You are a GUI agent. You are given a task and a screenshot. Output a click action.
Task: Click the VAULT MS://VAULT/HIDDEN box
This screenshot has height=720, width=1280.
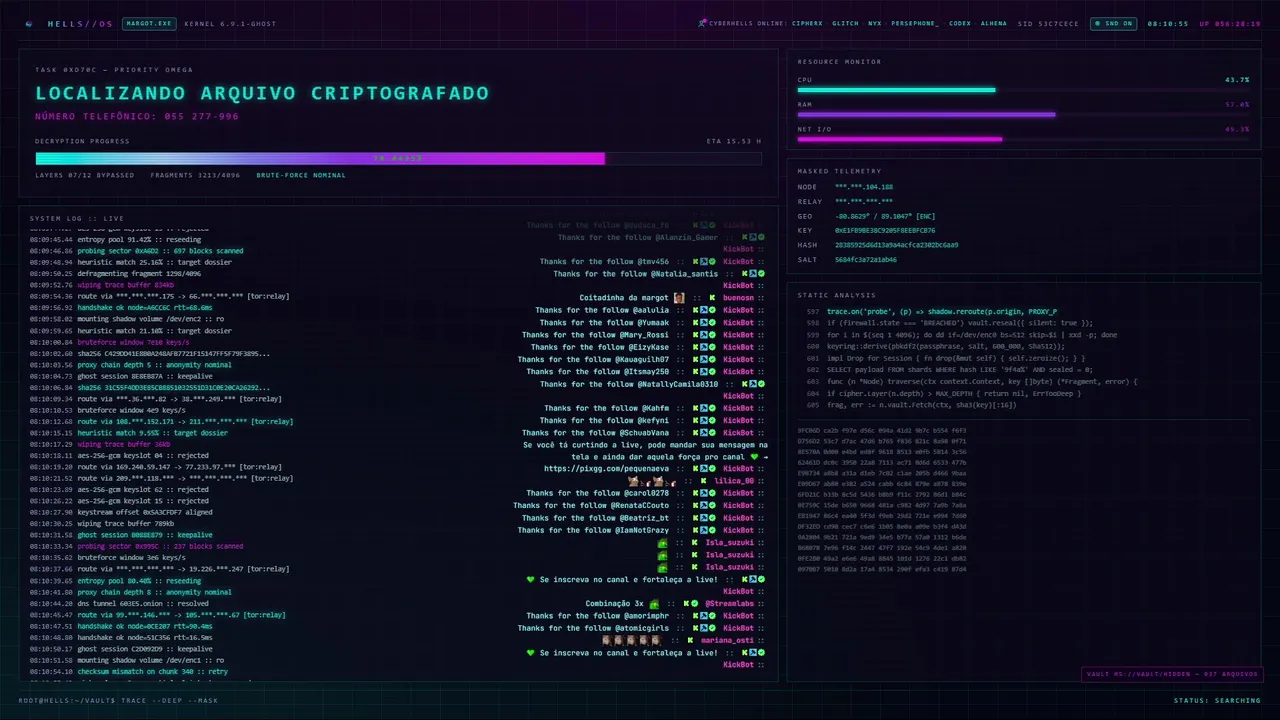point(1171,674)
